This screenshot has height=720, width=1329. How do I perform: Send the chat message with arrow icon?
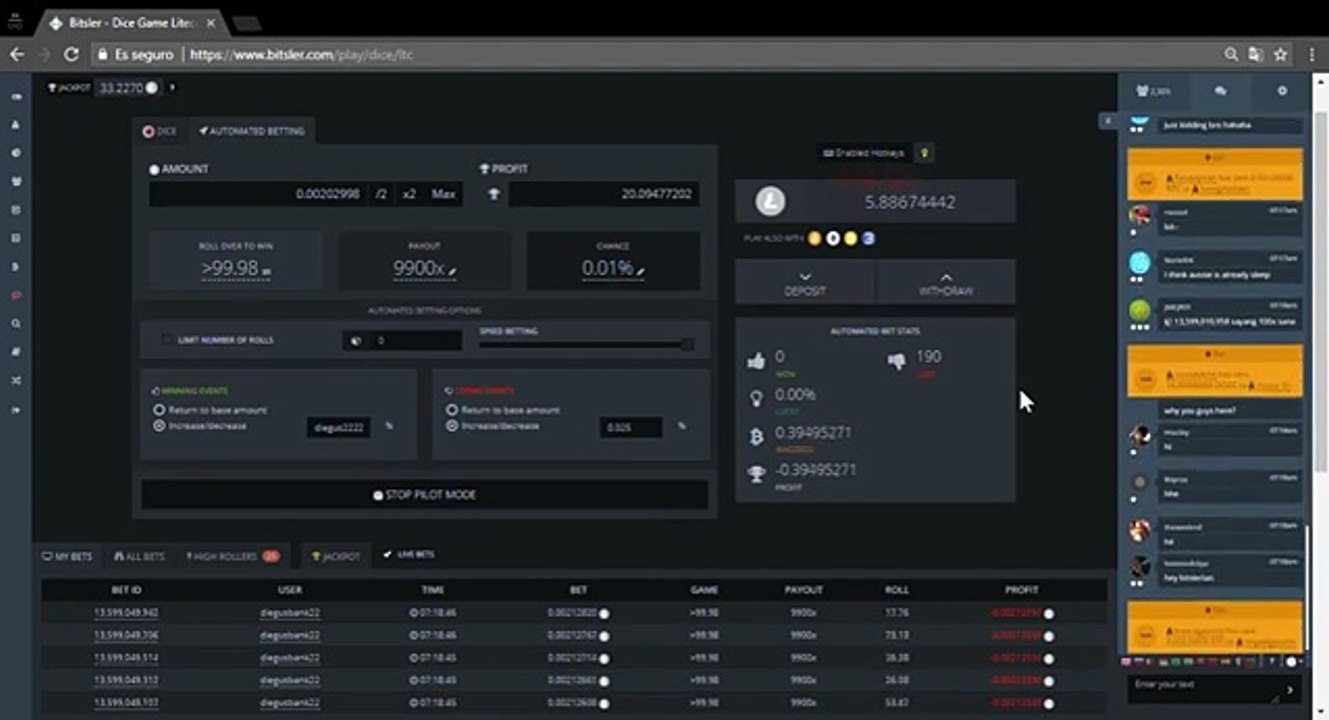pyautogui.click(x=1290, y=689)
